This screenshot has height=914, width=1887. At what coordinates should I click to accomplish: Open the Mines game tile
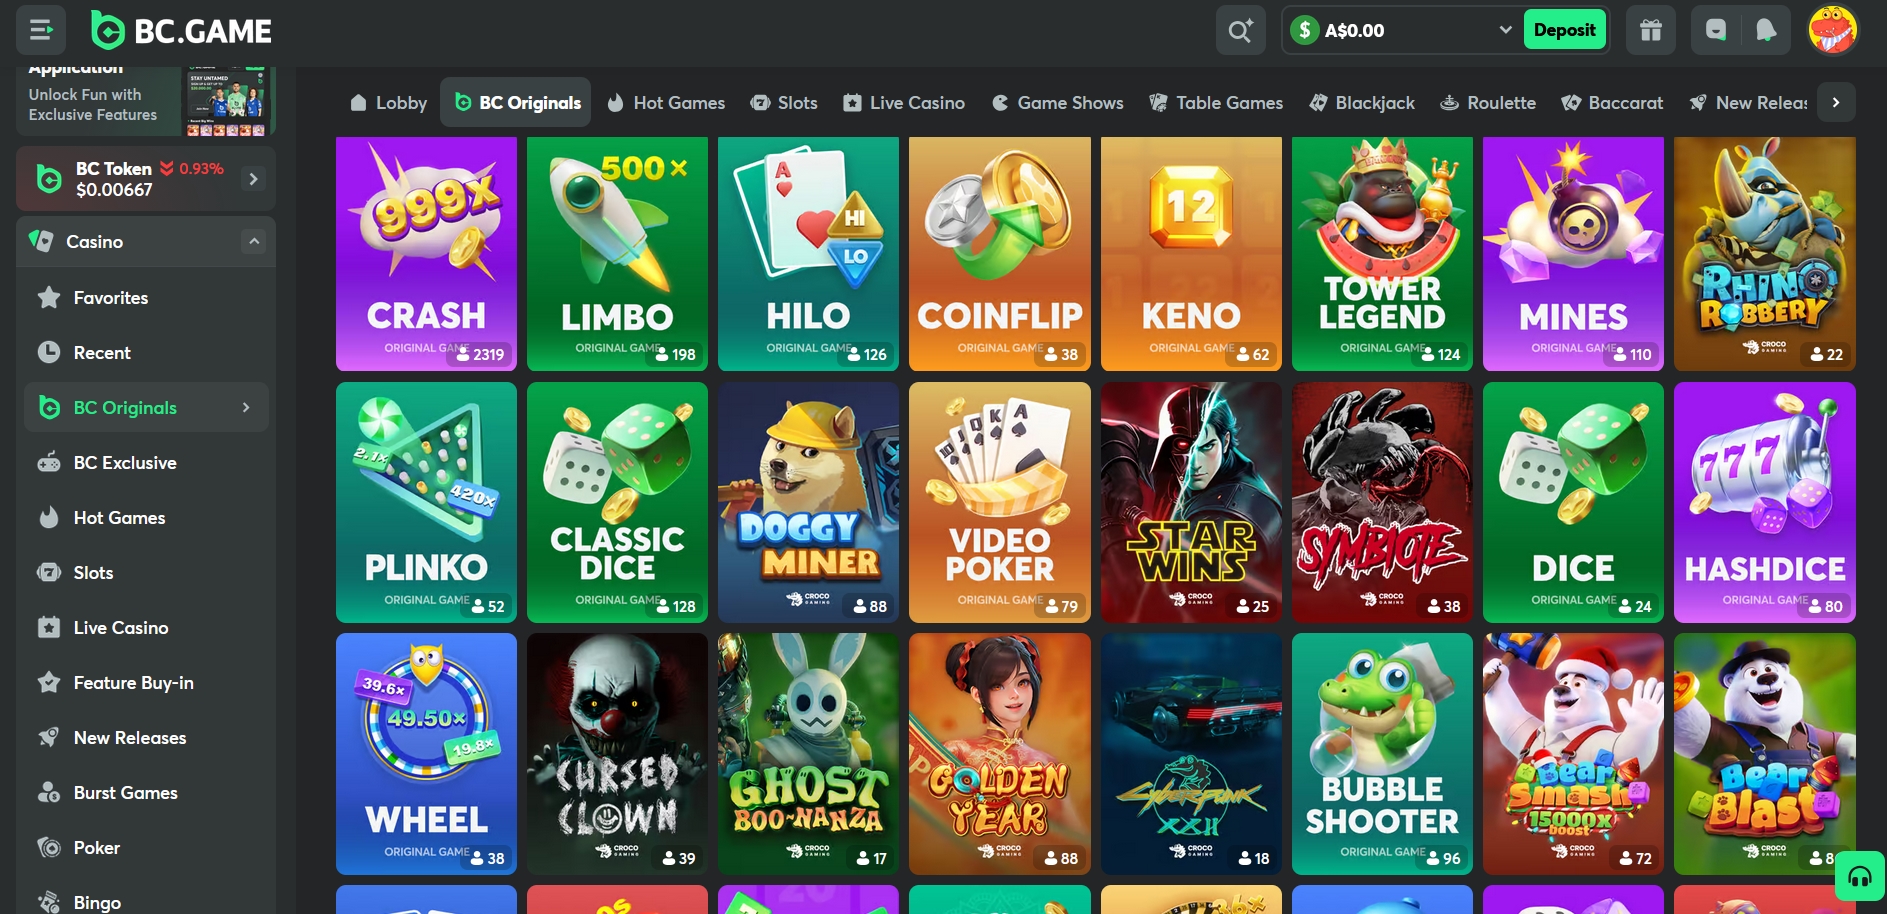point(1573,254)
